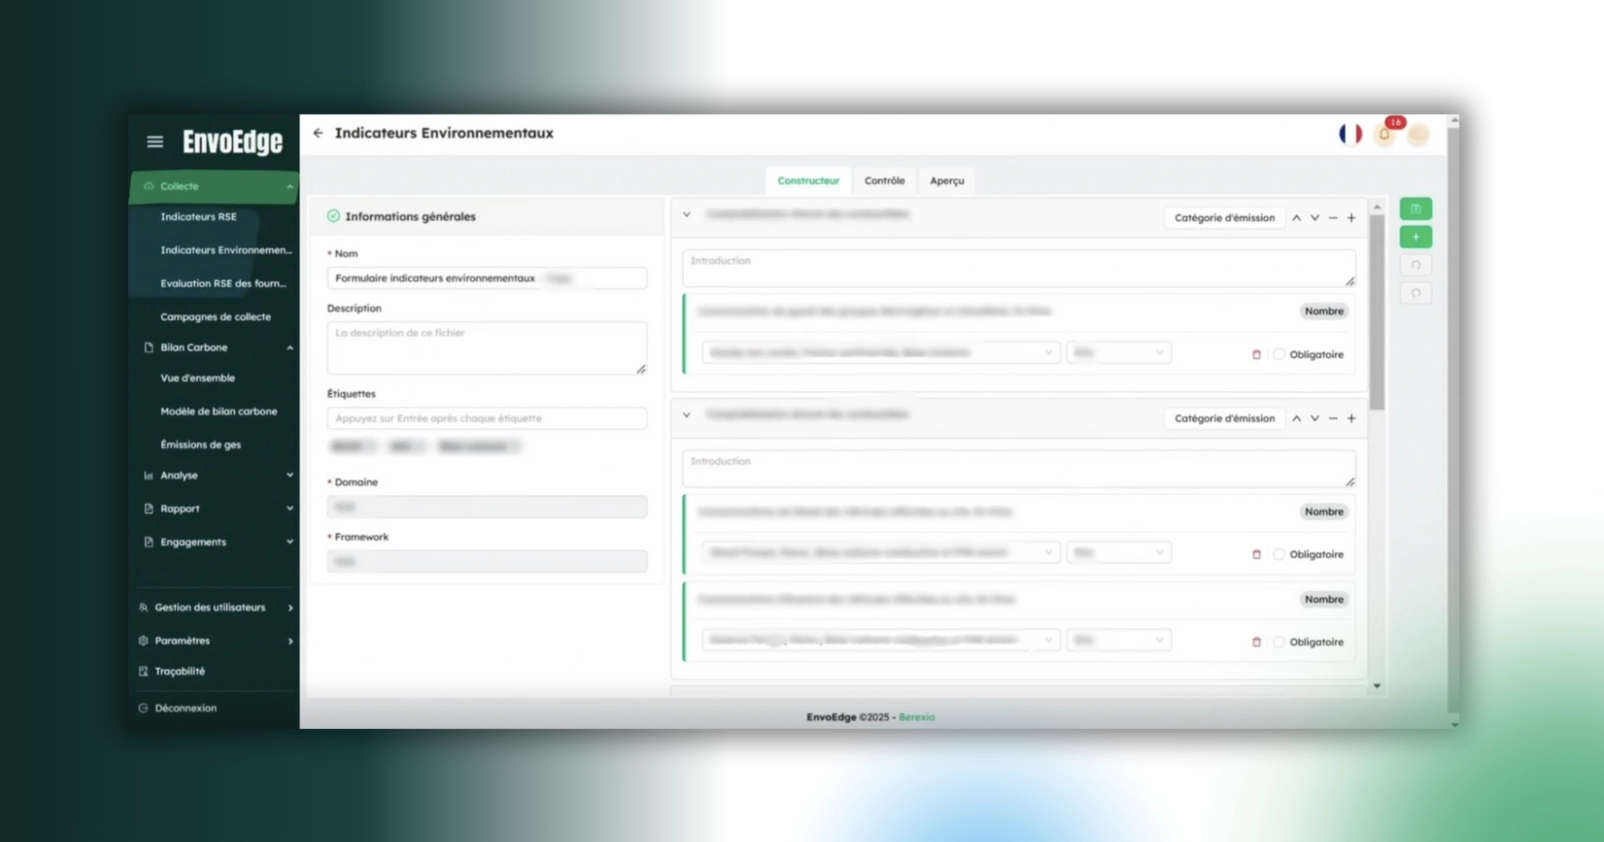Follow the Berexia footer link
This screenshot has height=842, width=1604.
point(916,717)
